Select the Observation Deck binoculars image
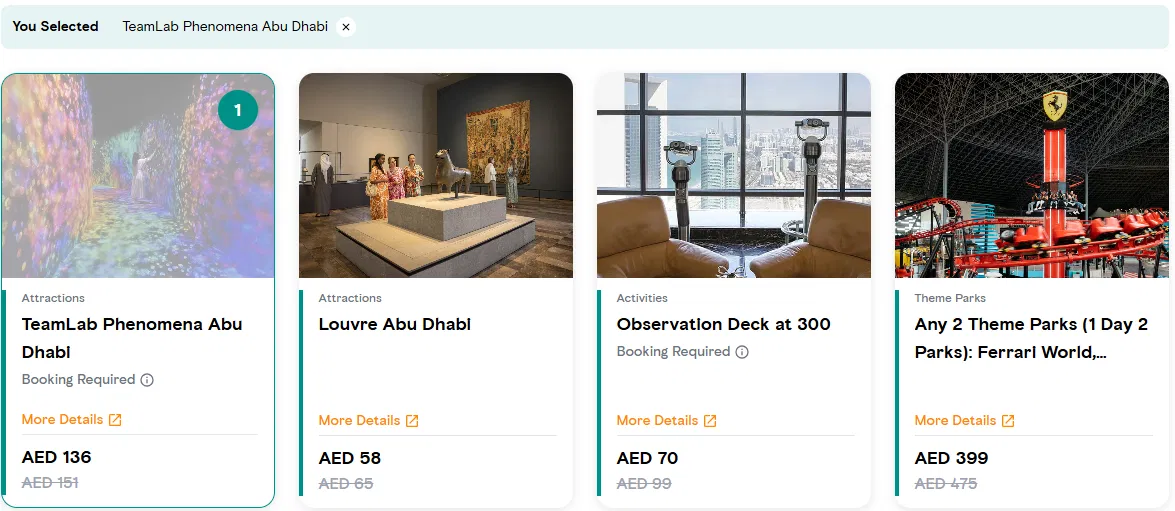 click(x=733, y=175)
